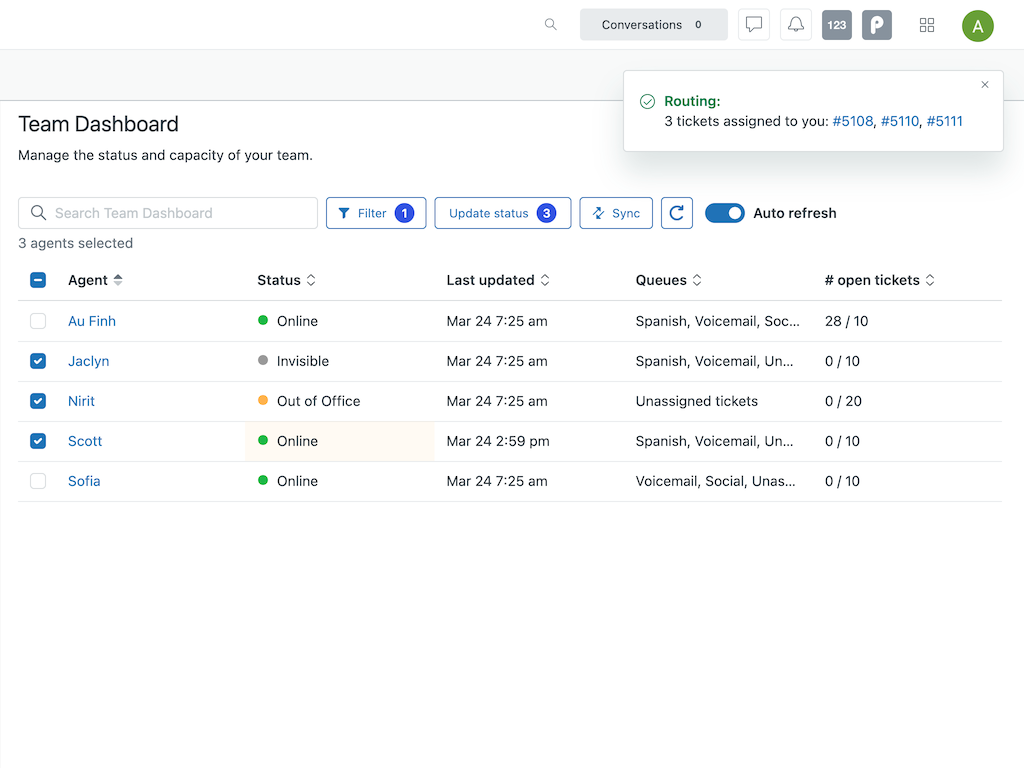Open the notifications bell

[x=795, y=24]
